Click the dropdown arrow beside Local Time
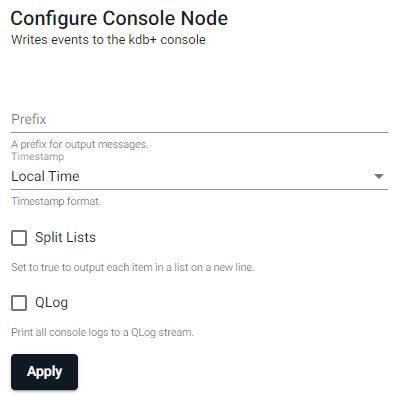This screenshot has height=407, width=394. 379,176
